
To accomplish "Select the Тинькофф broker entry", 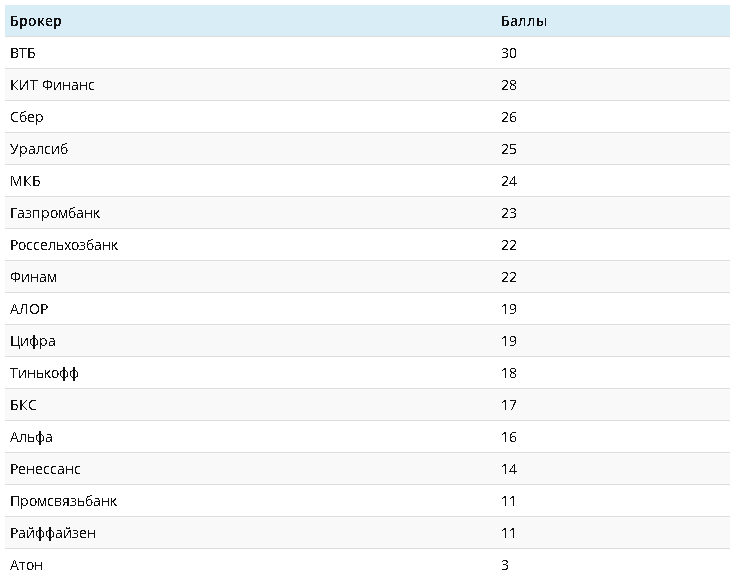I will click(x=44, y=373).
